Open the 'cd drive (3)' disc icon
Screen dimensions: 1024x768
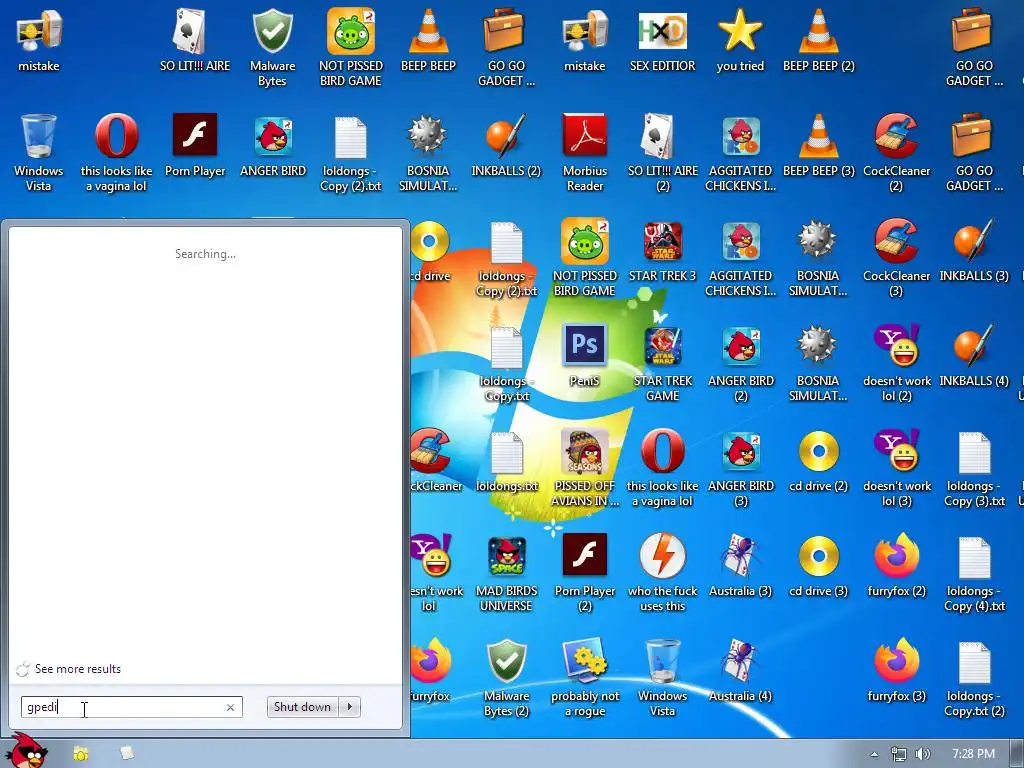pyautogui.click(x=818, y=565)
